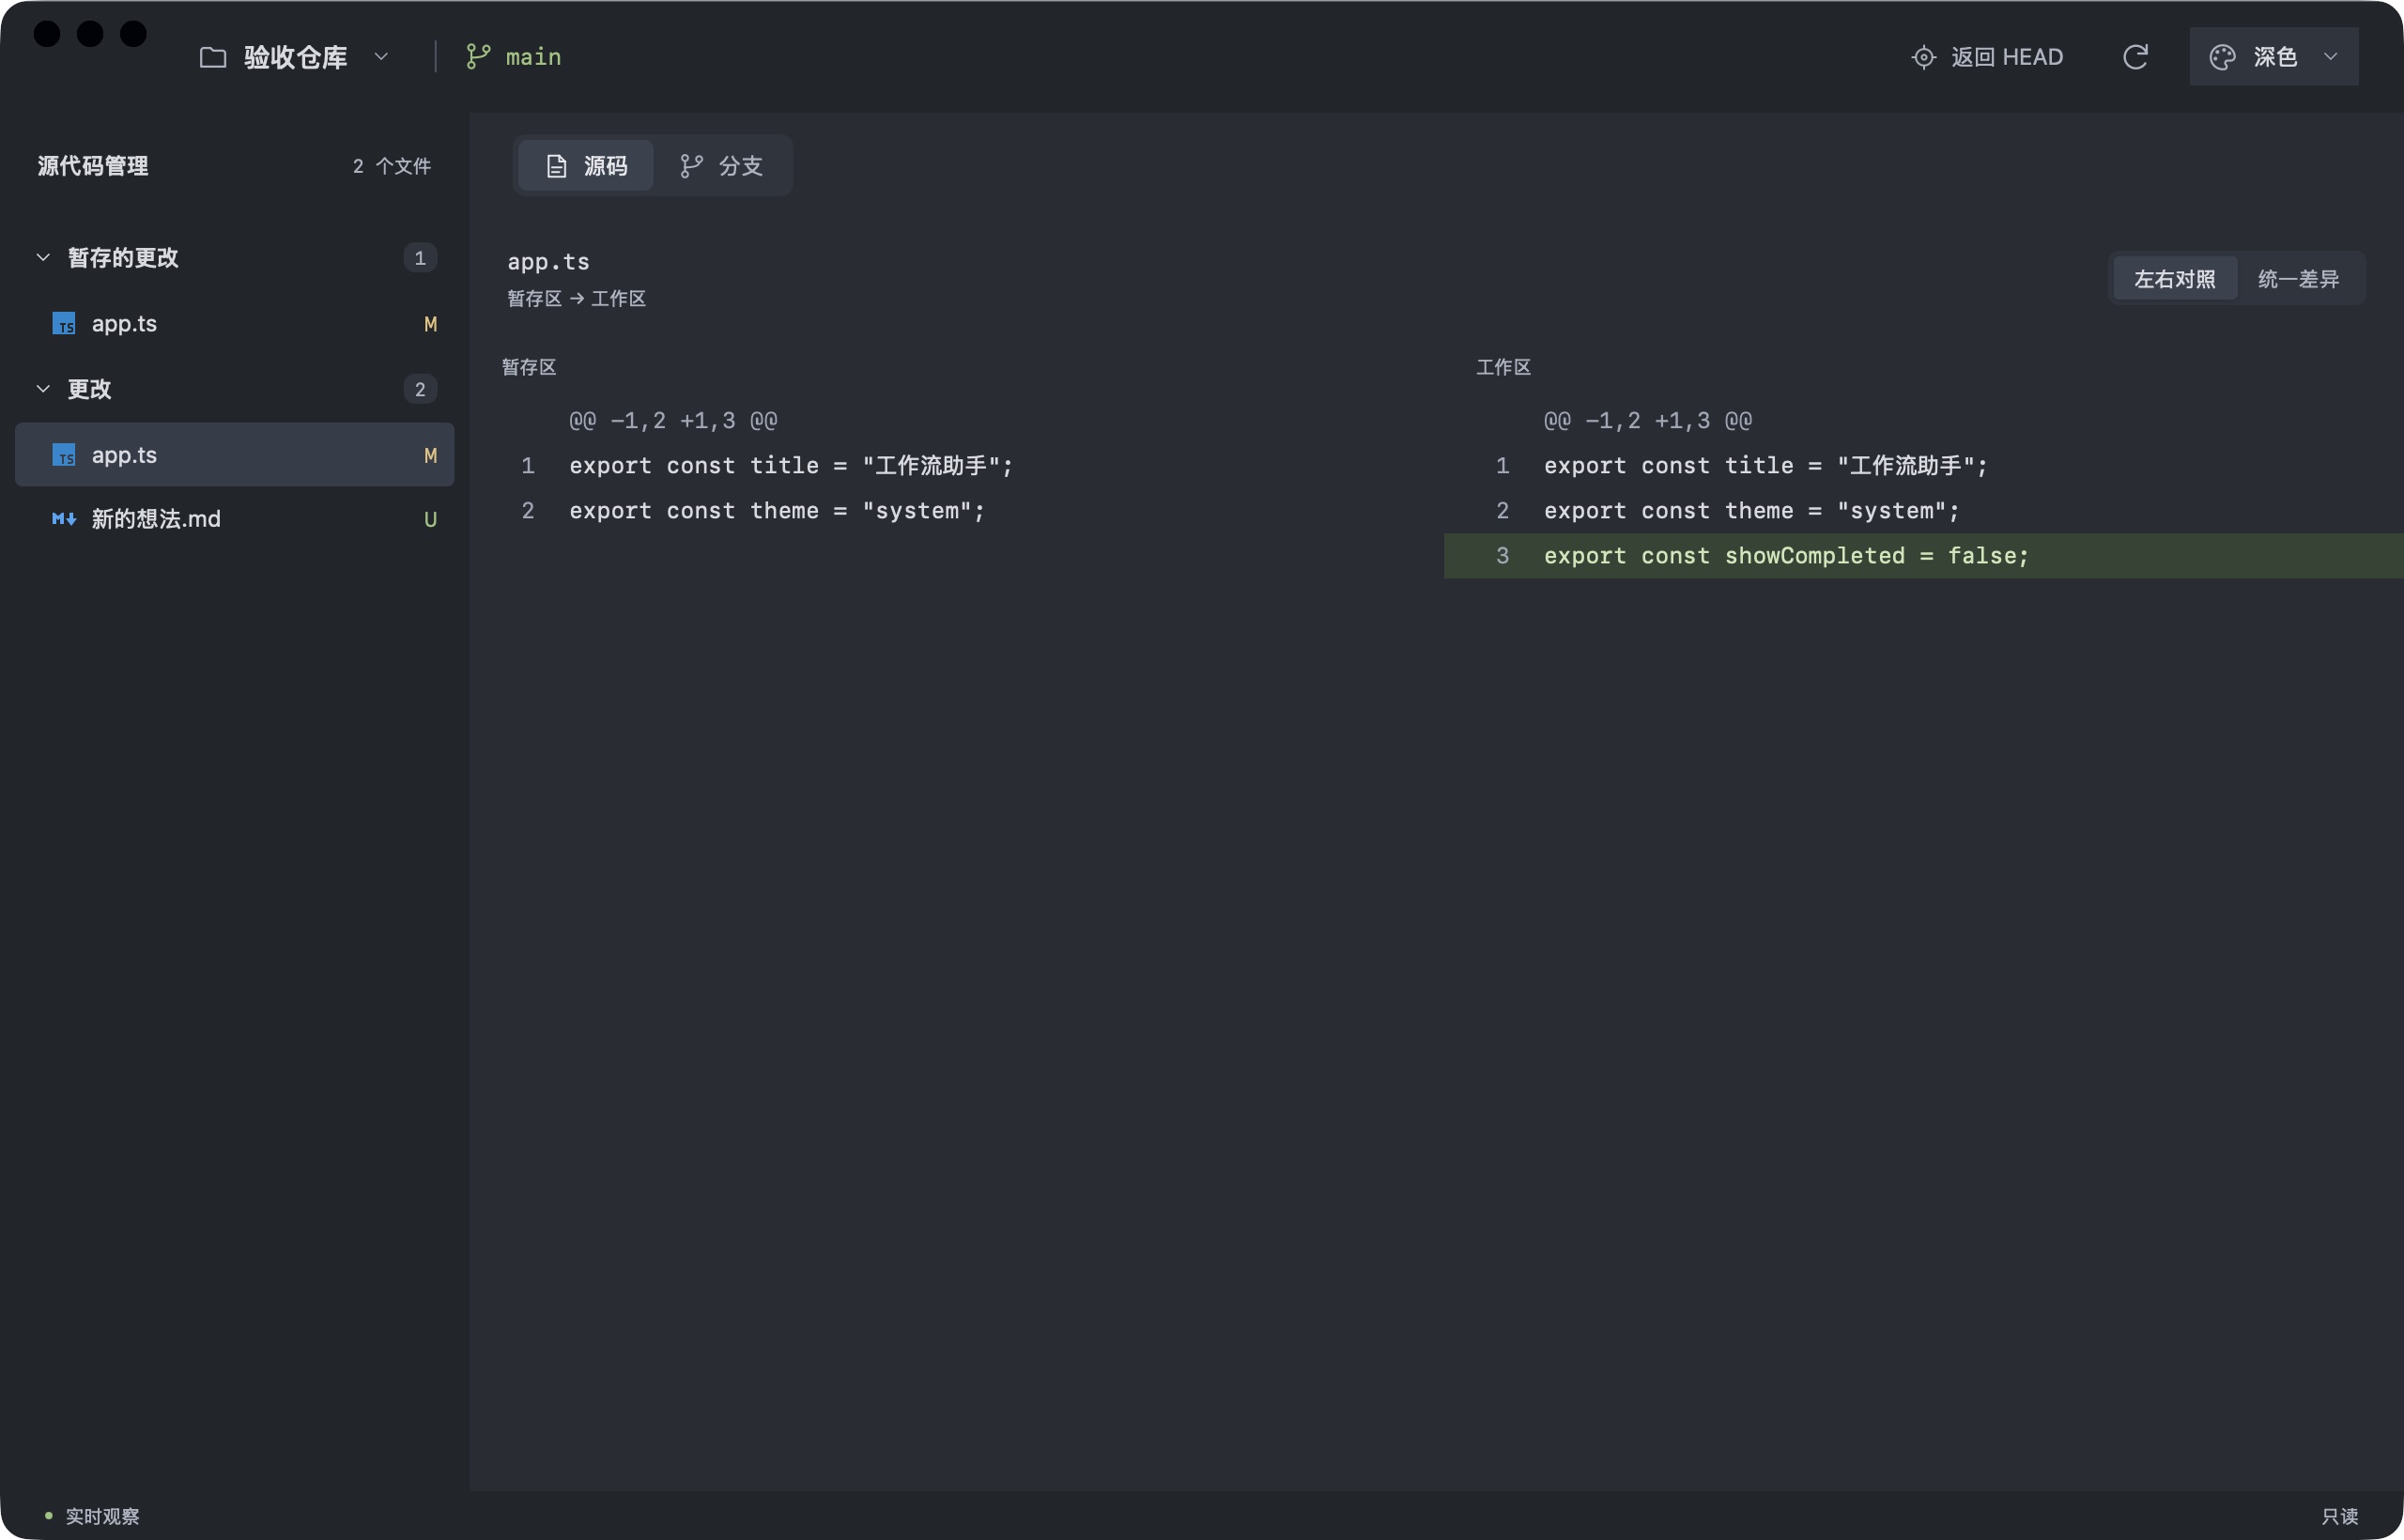Click the folder icon beside 验收仓库
Screen dimensions: 2404x1540
click(x=213, y=57)
